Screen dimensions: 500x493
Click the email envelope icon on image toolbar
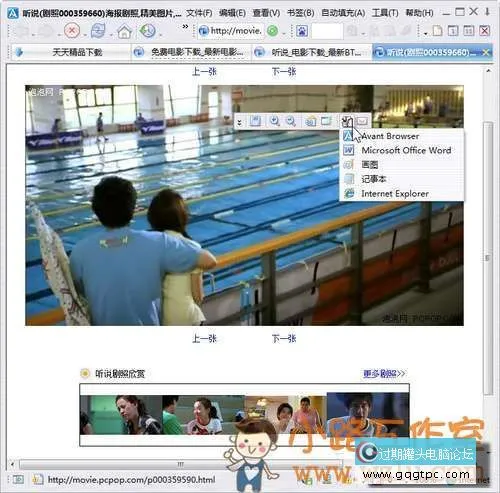tap(362, 121)
